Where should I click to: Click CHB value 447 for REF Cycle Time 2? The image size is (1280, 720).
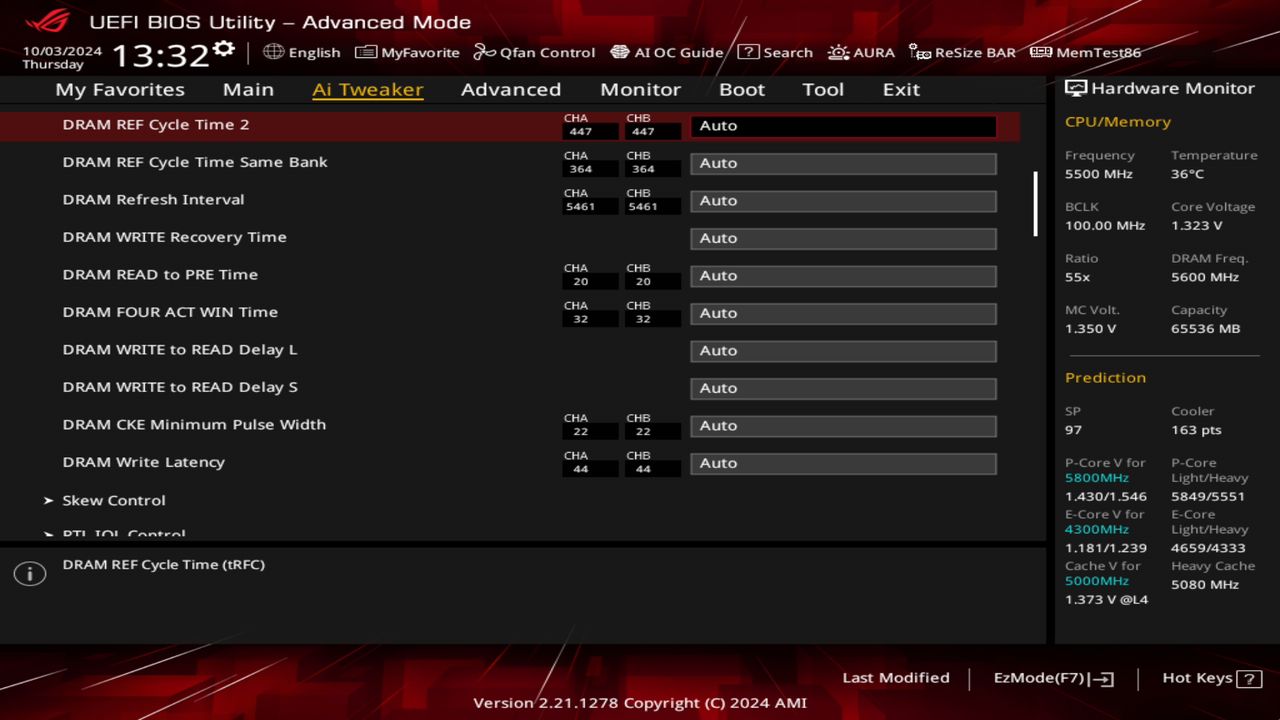[x=653, y=131]
